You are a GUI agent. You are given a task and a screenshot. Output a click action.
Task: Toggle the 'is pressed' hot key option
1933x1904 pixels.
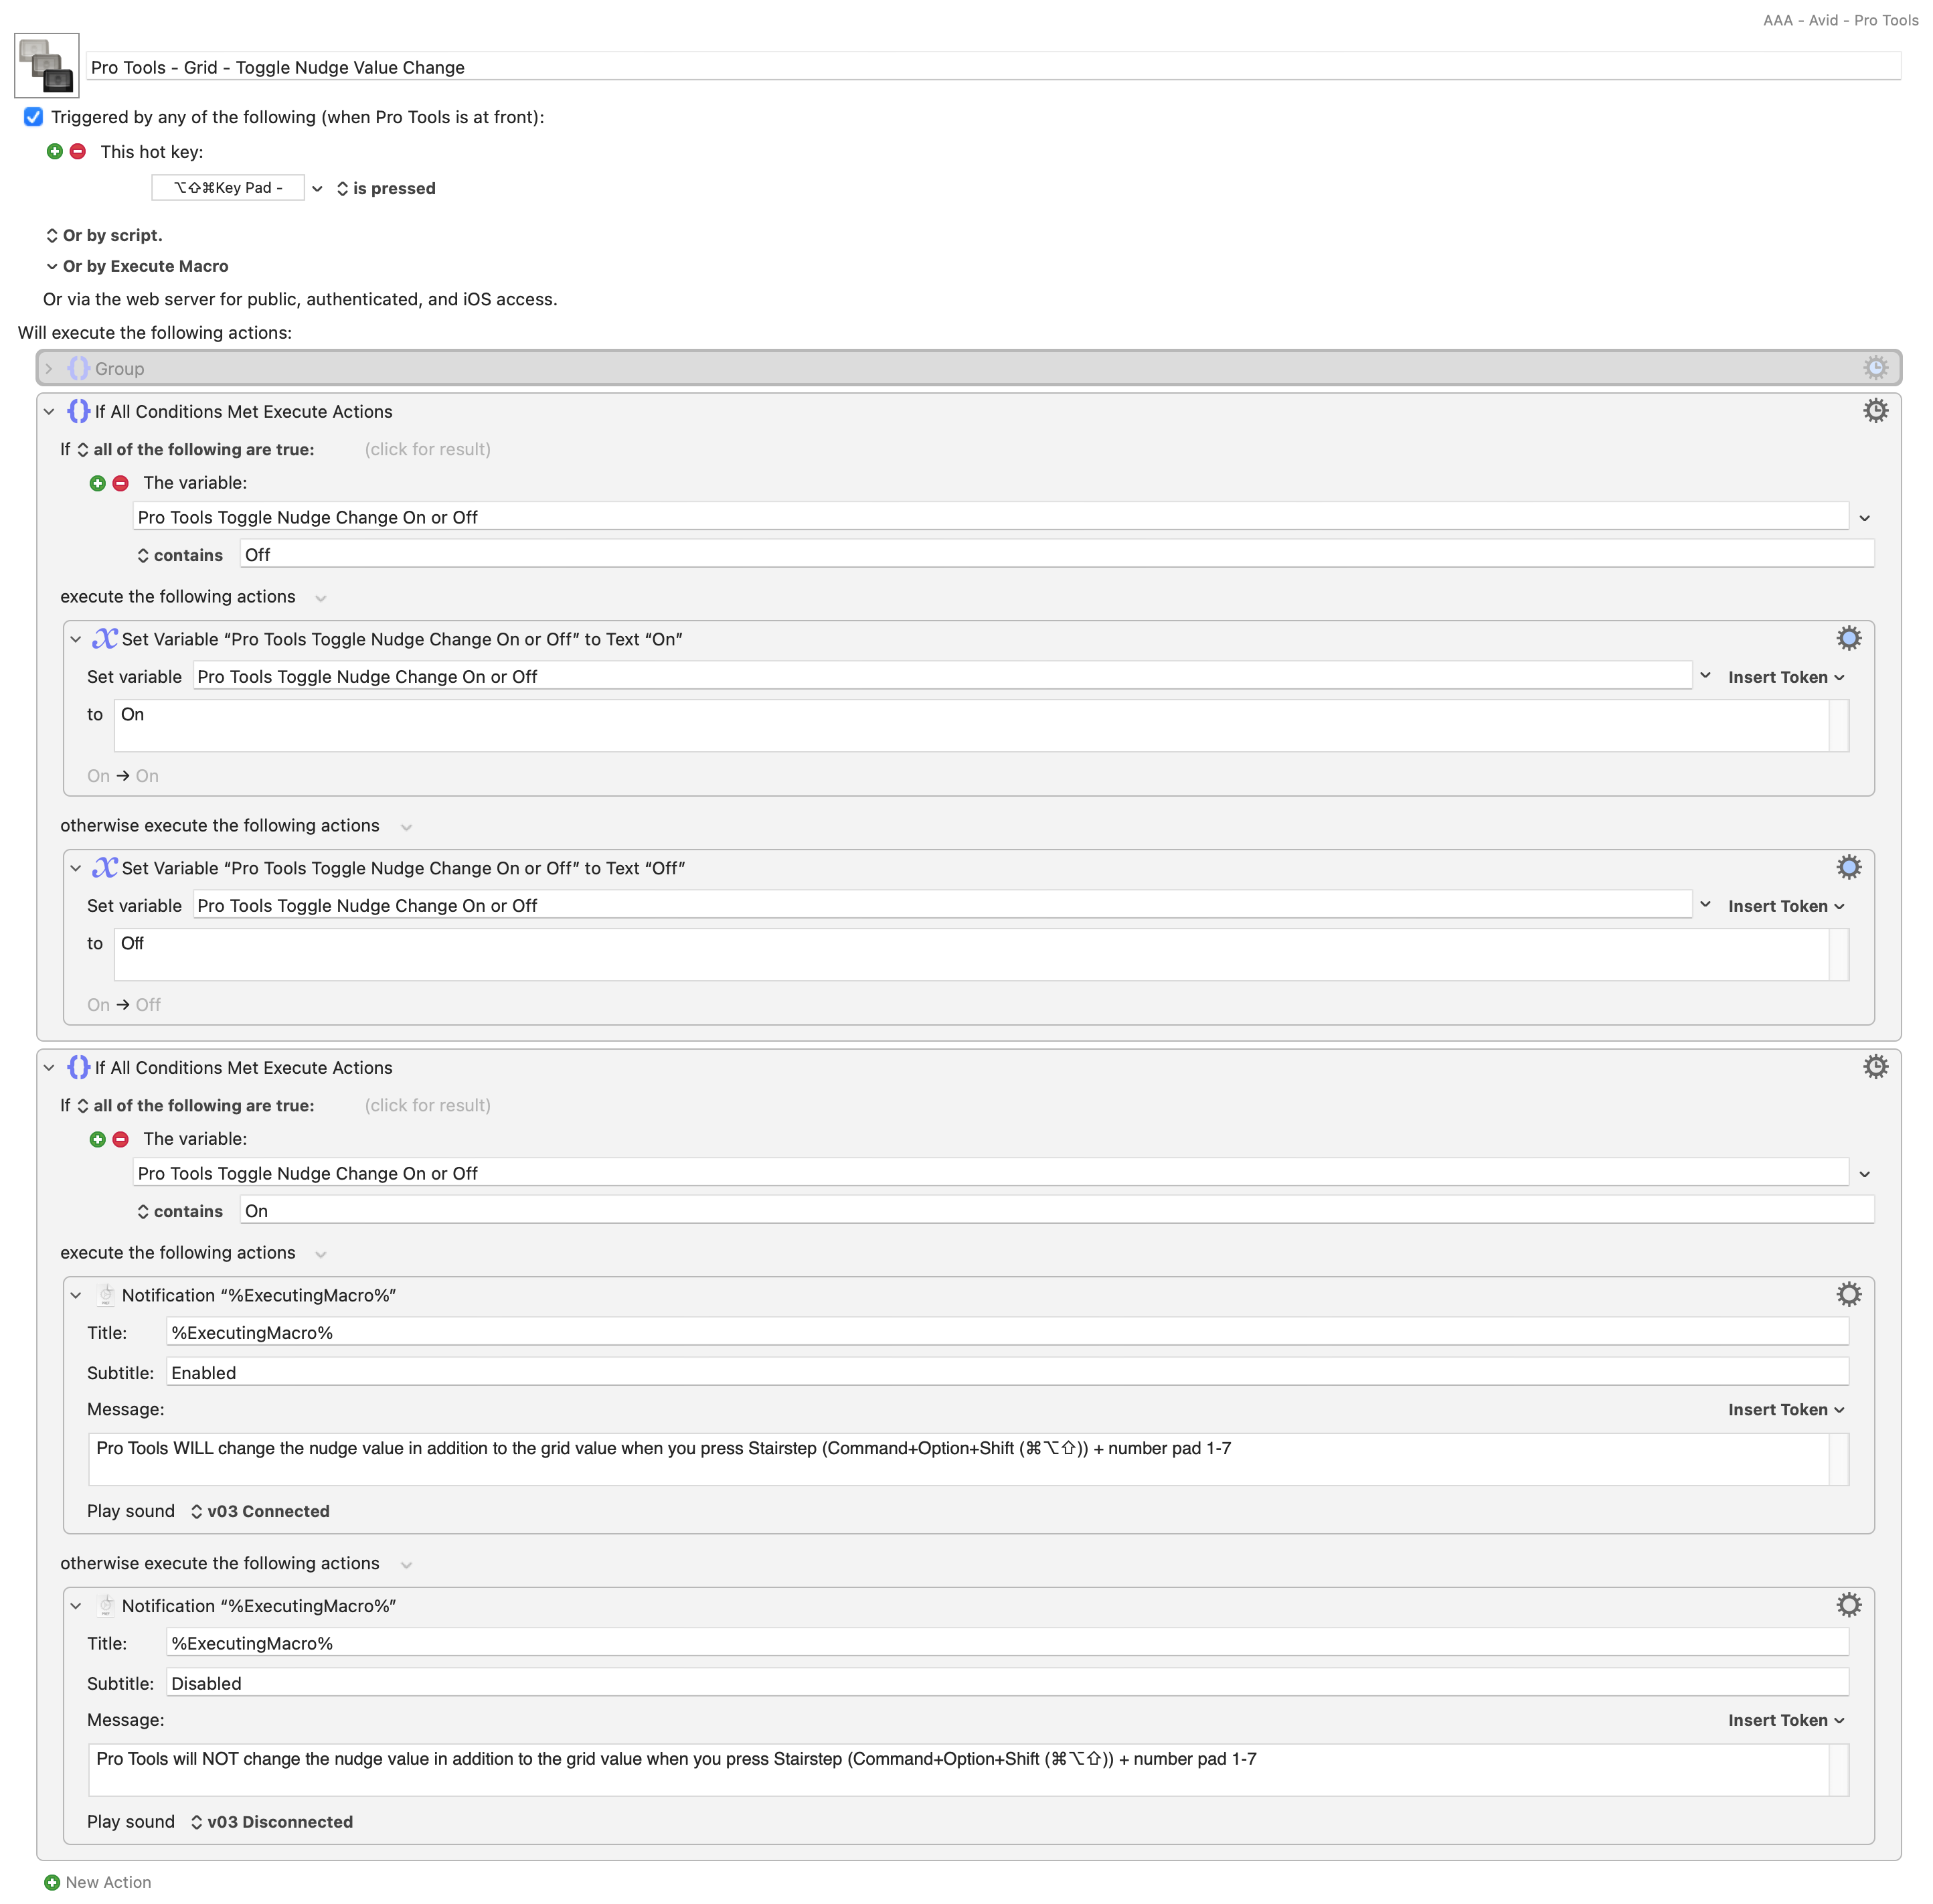coord(386,188)
